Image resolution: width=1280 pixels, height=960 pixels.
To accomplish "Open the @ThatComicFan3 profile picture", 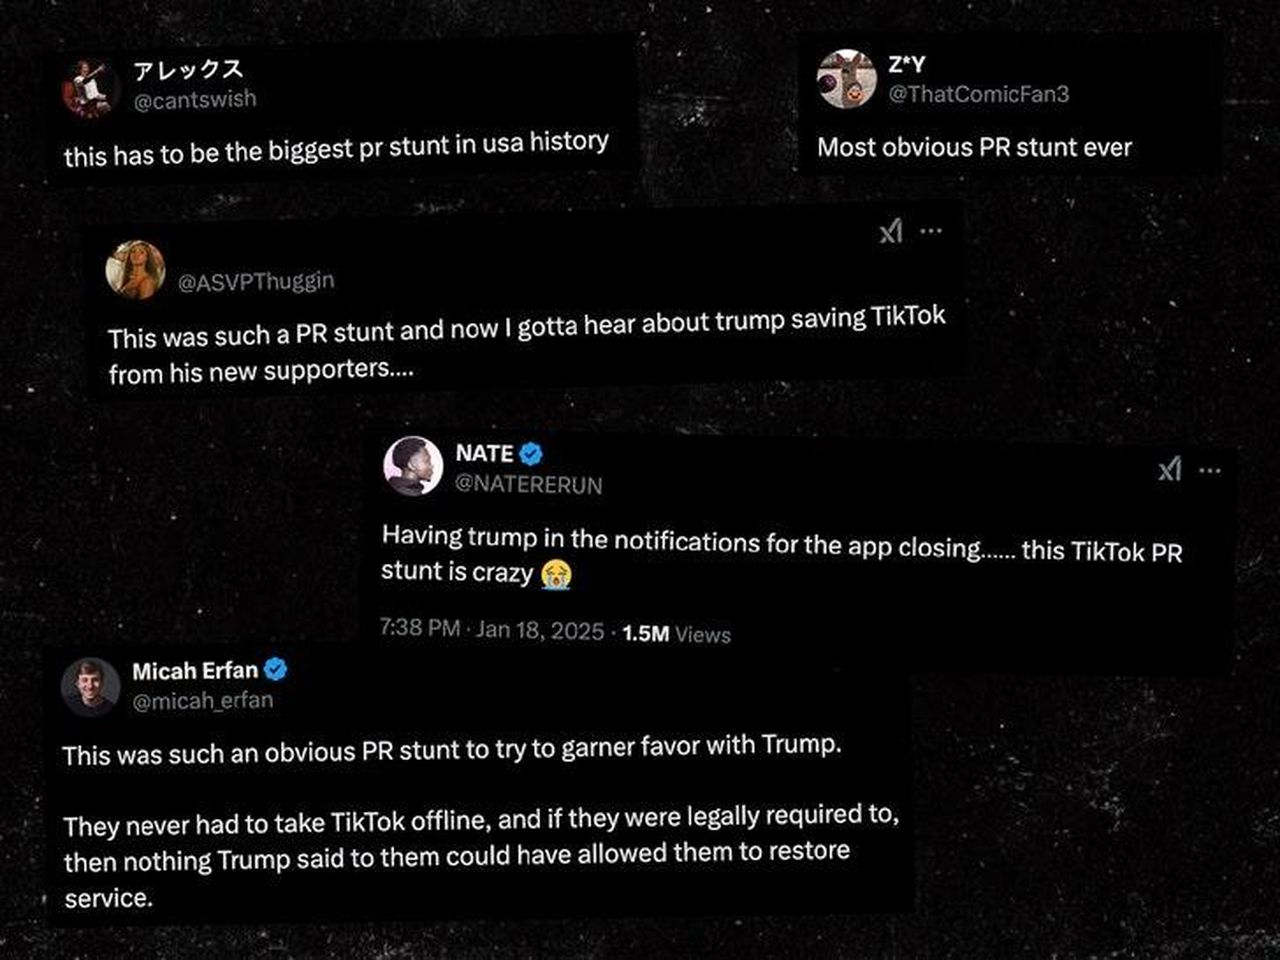I will [x=846, y=79].
